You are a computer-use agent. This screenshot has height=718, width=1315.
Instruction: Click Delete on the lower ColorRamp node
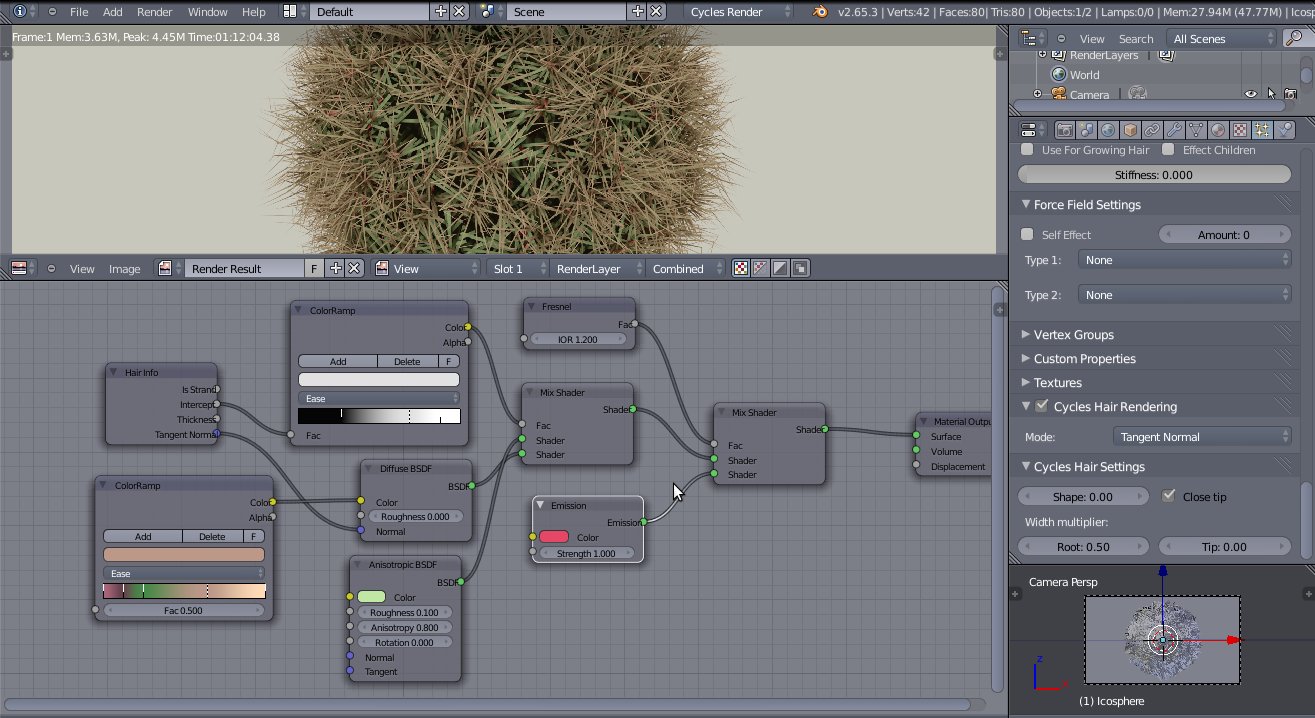point(212,536)
